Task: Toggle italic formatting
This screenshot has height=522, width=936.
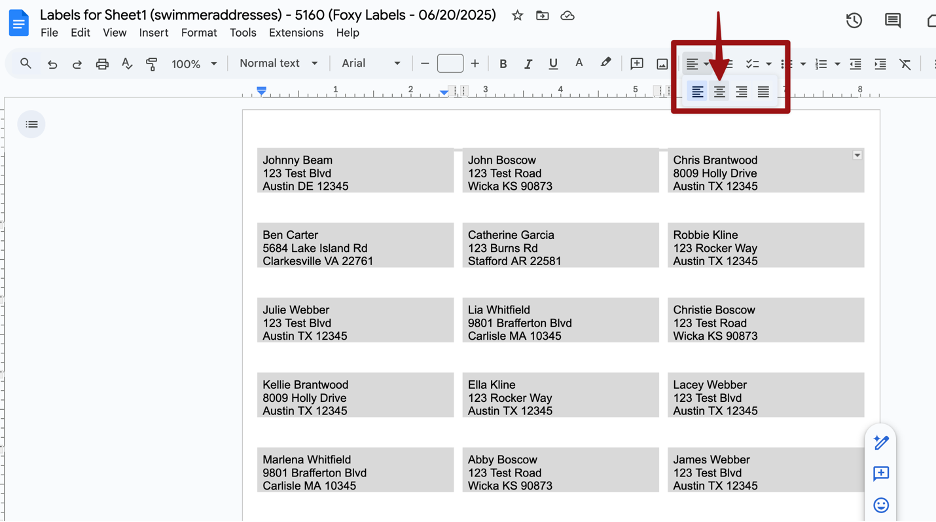Action: 528,64
